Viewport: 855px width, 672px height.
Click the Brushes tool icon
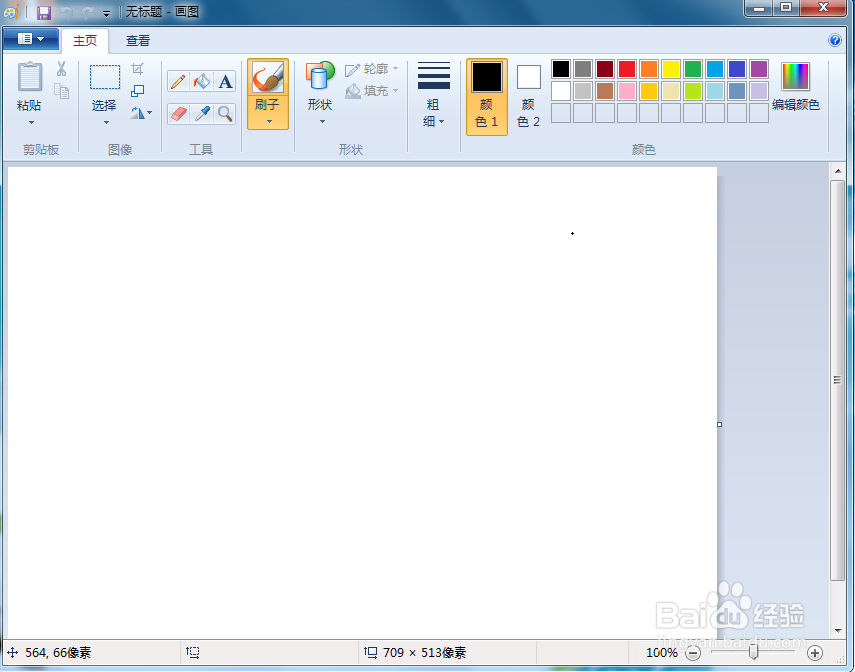[x=268, y=77]
